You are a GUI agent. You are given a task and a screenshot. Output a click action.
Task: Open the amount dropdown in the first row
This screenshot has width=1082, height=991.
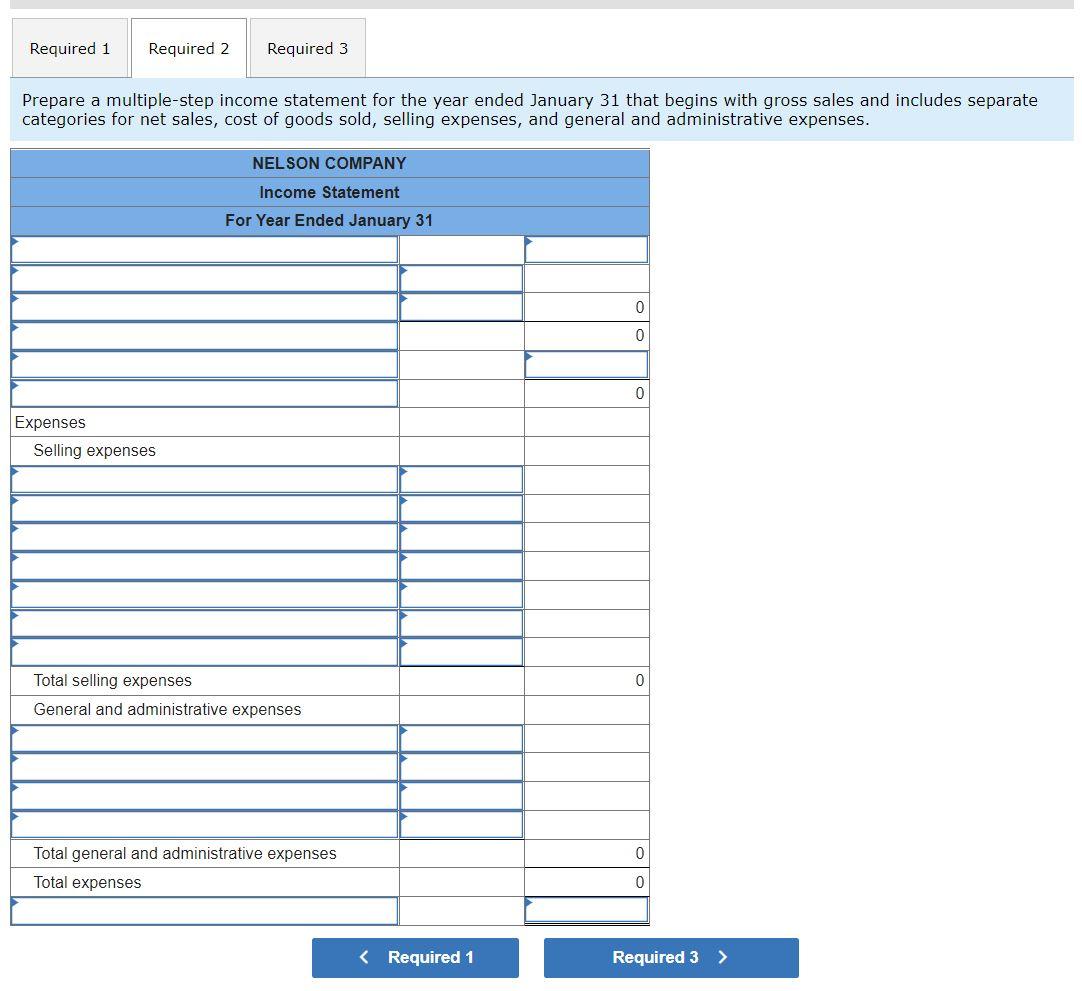586,249
